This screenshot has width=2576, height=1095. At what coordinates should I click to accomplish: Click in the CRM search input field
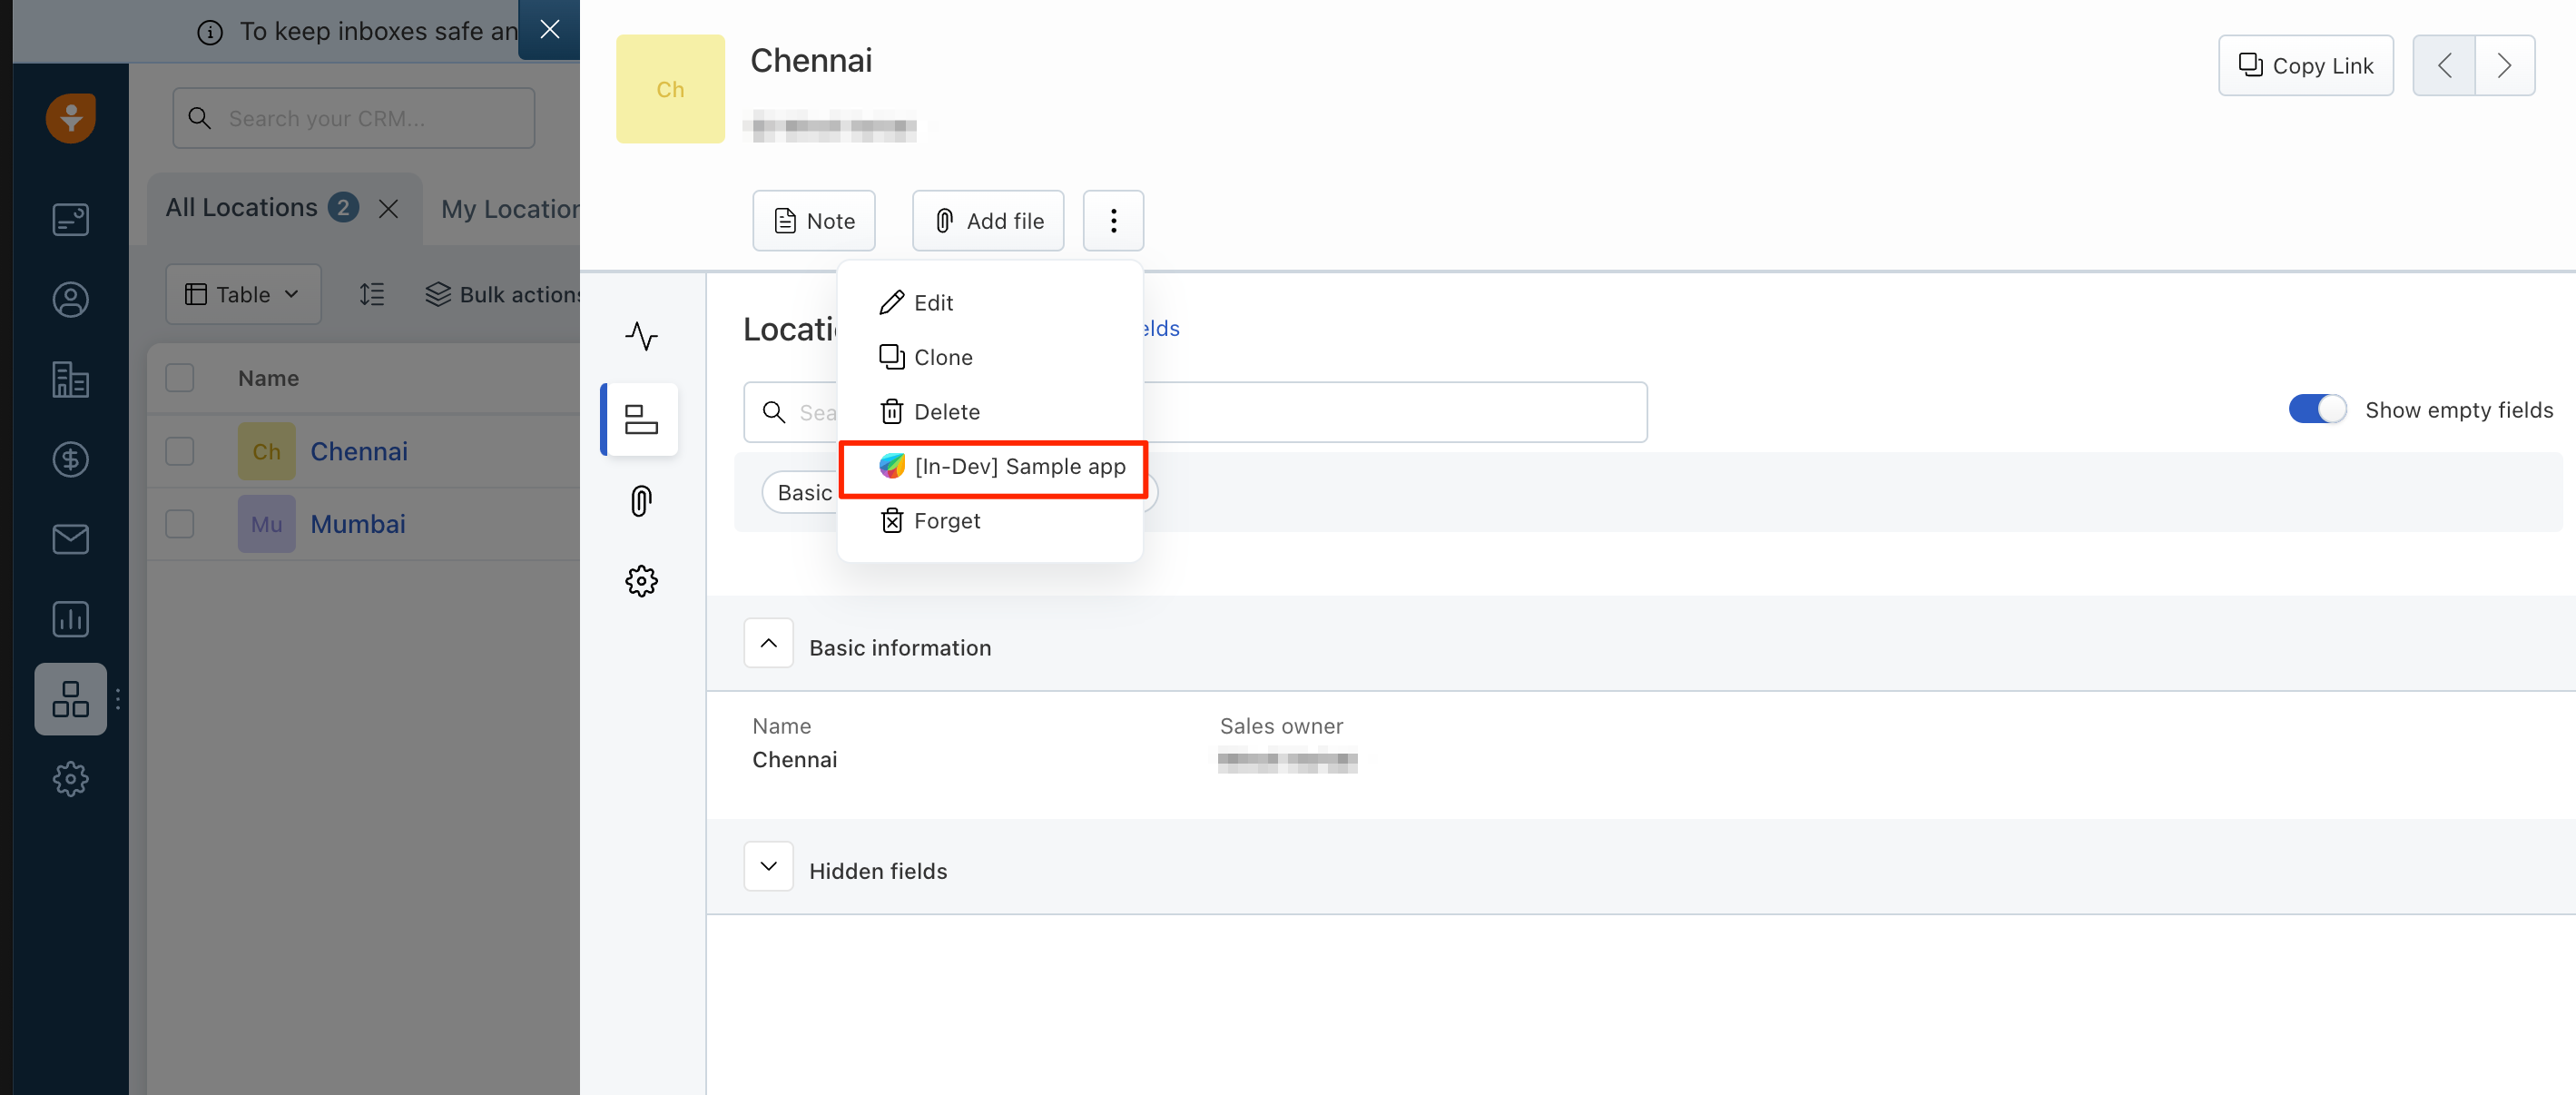[x=352, y=118]
